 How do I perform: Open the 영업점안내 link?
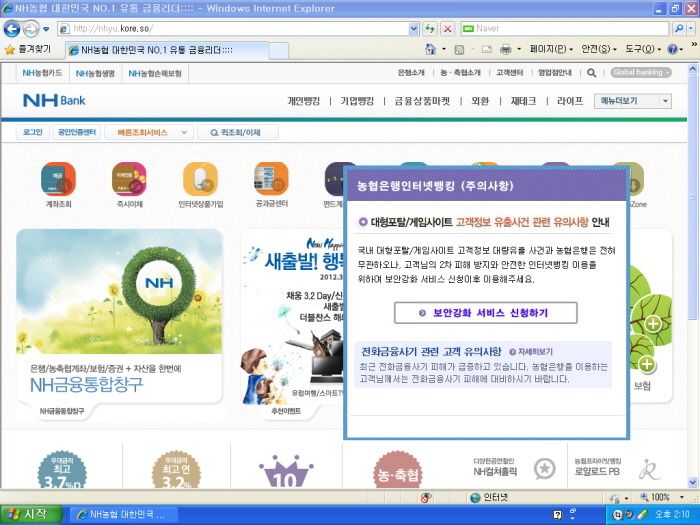pos(554,73)
